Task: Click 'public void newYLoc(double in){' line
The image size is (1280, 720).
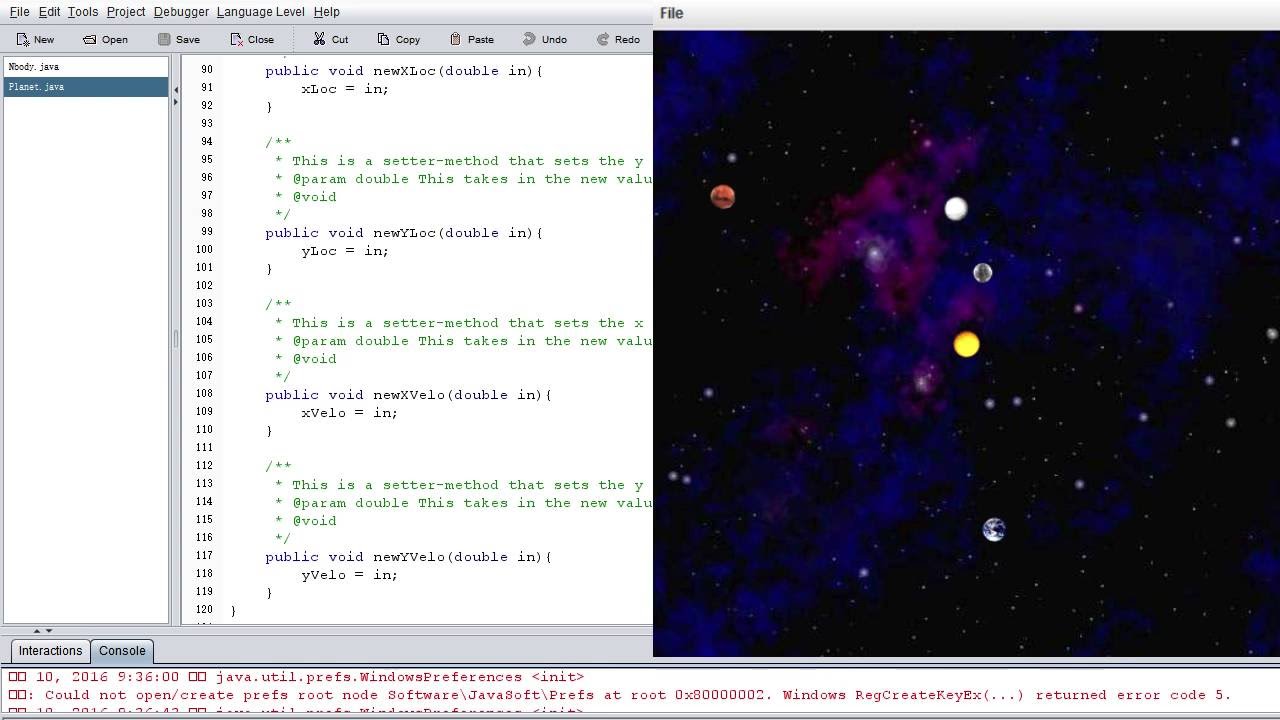Action: tap(404, 233)
